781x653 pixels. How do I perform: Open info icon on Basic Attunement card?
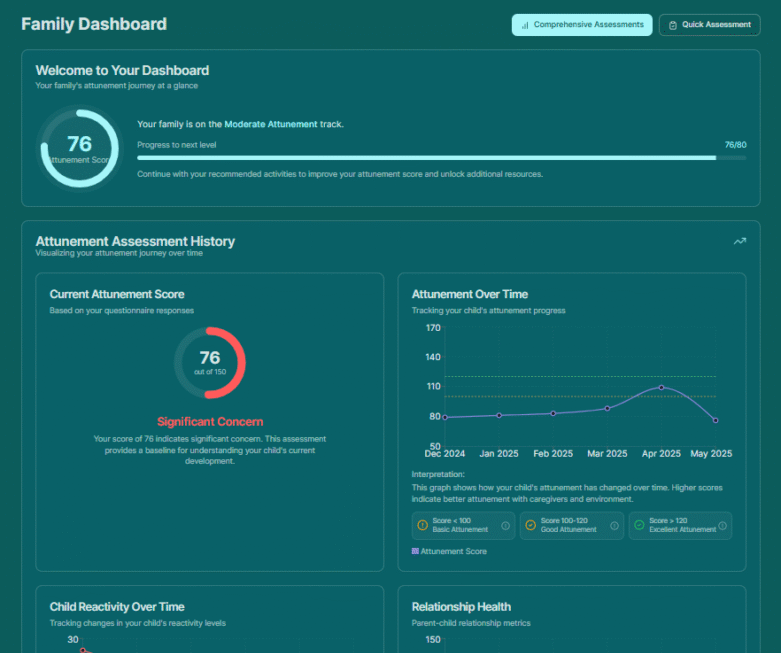(506, 525)
